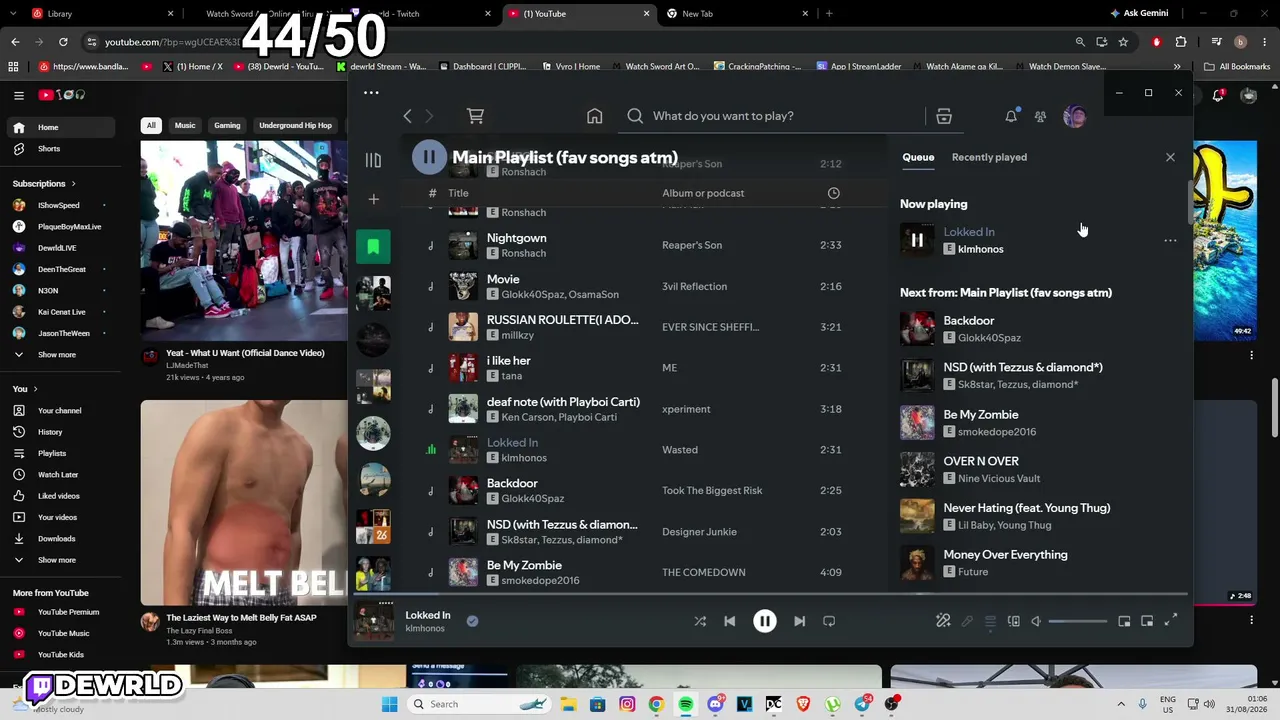
Task: Open the Yeat dance video thumbnail
Action: [244, 241]
